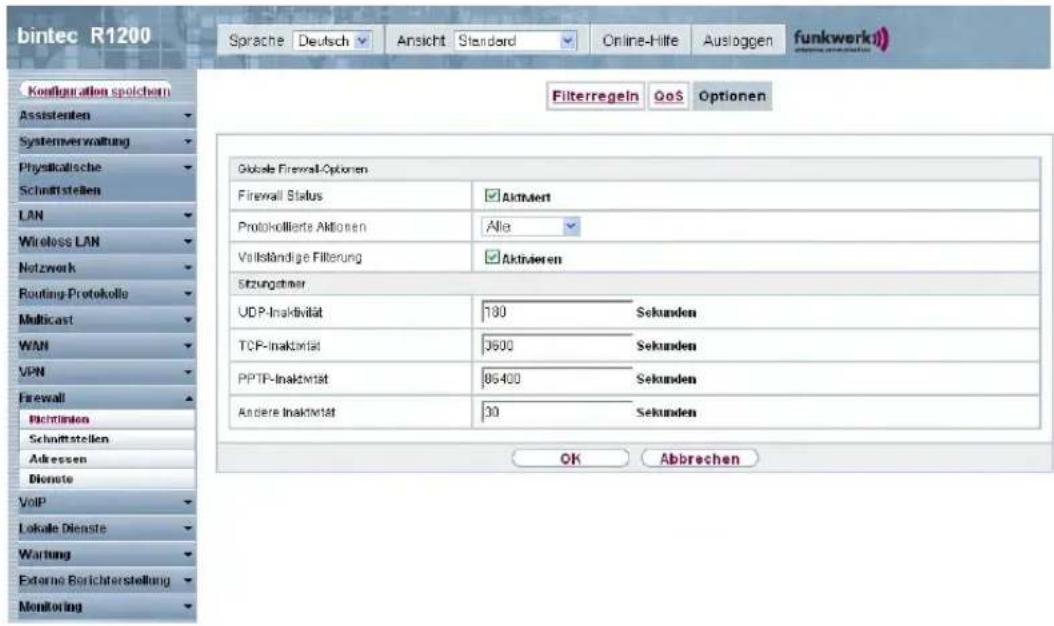Click the funkwerk logo
1054x626 pixels.
842,39
